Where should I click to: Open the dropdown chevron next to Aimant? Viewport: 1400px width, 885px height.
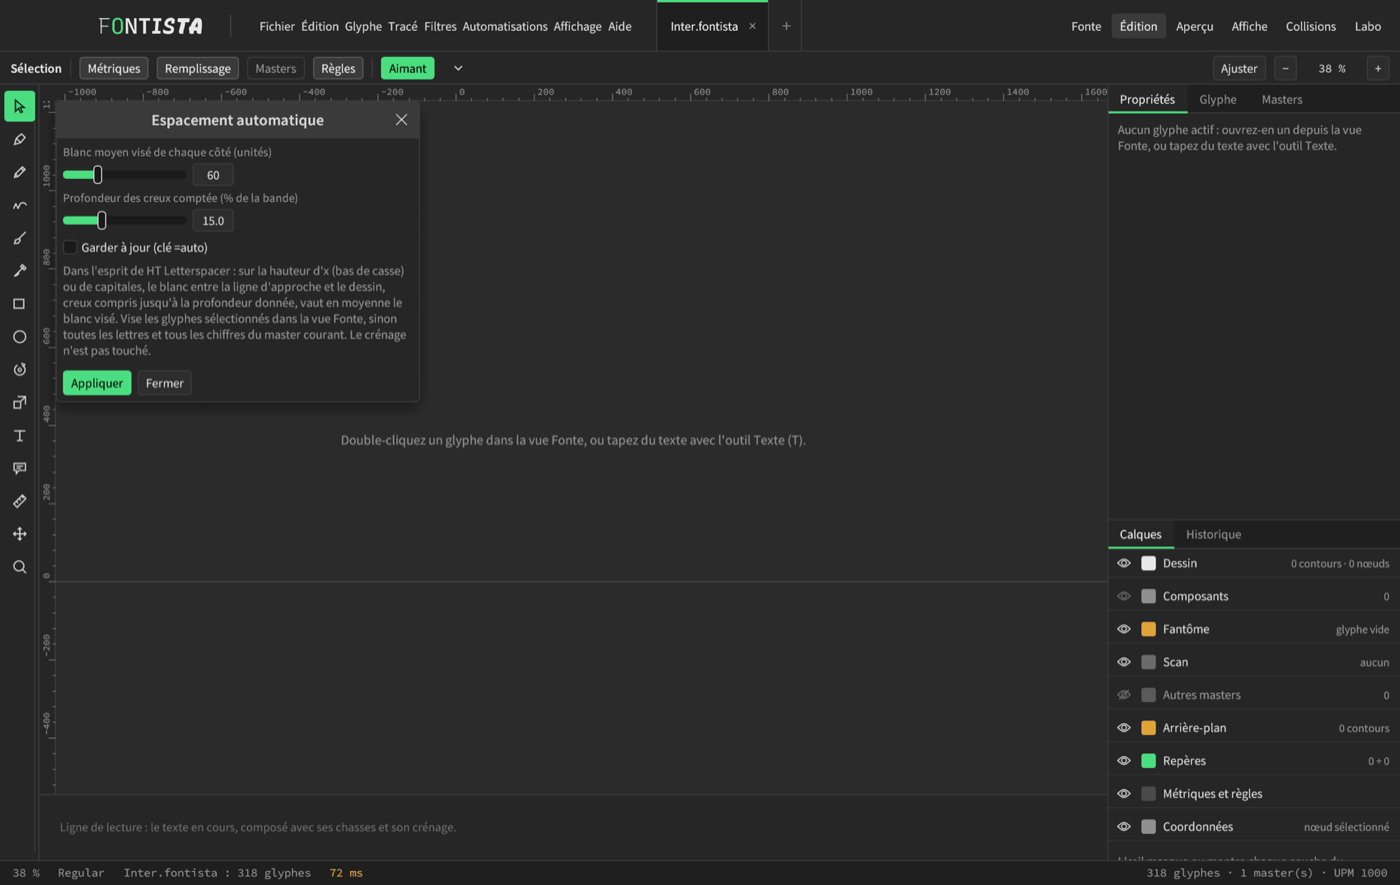(458, 68)
